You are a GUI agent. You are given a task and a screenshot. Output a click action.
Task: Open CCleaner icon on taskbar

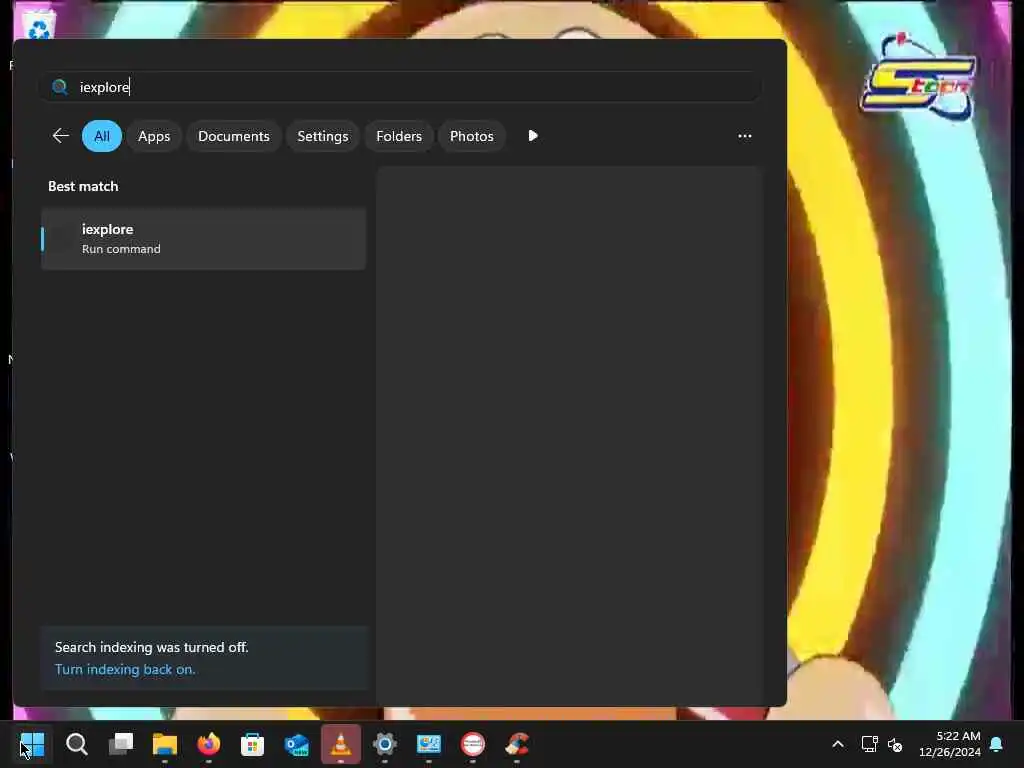coord(517,744)
